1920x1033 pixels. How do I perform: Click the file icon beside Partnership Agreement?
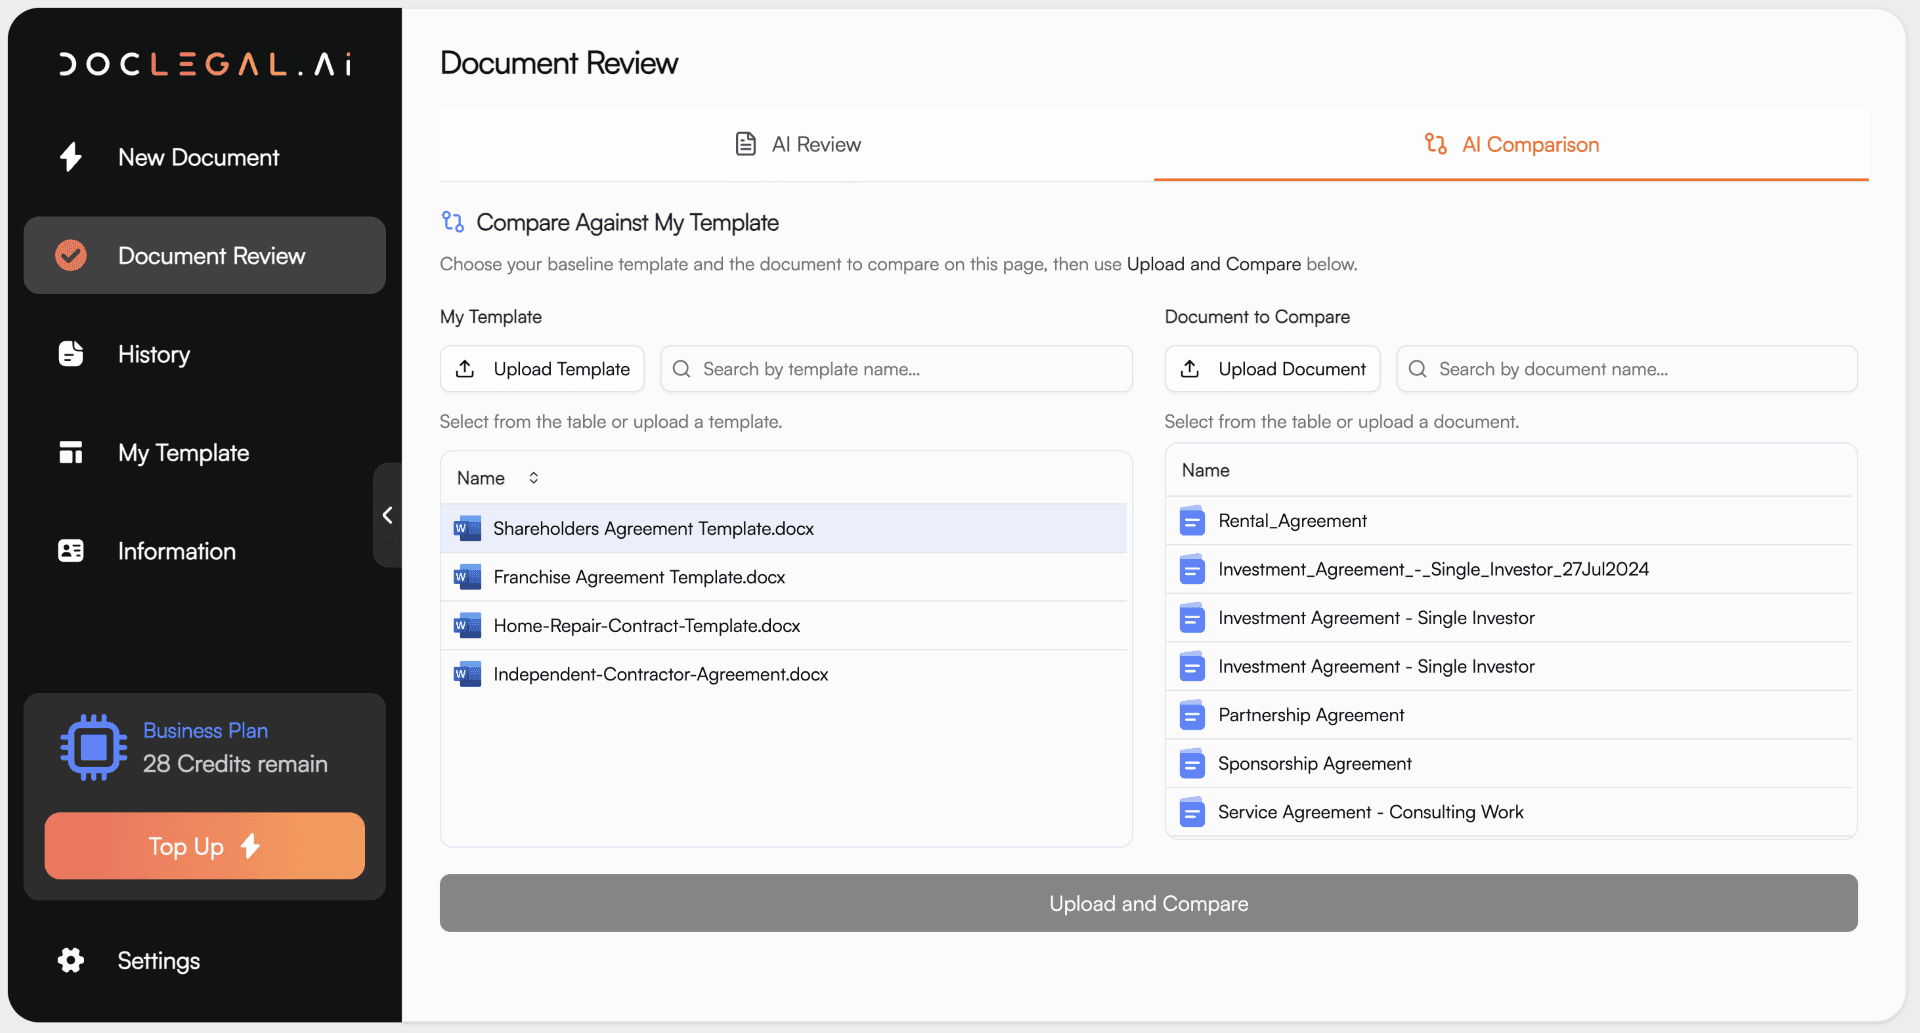[x=1192, y=715]
